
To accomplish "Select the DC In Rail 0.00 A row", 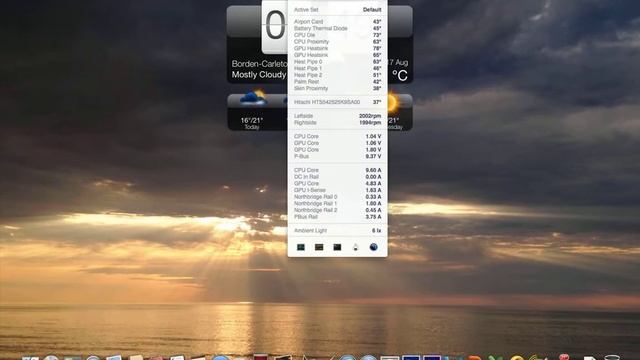I will 338,177.
